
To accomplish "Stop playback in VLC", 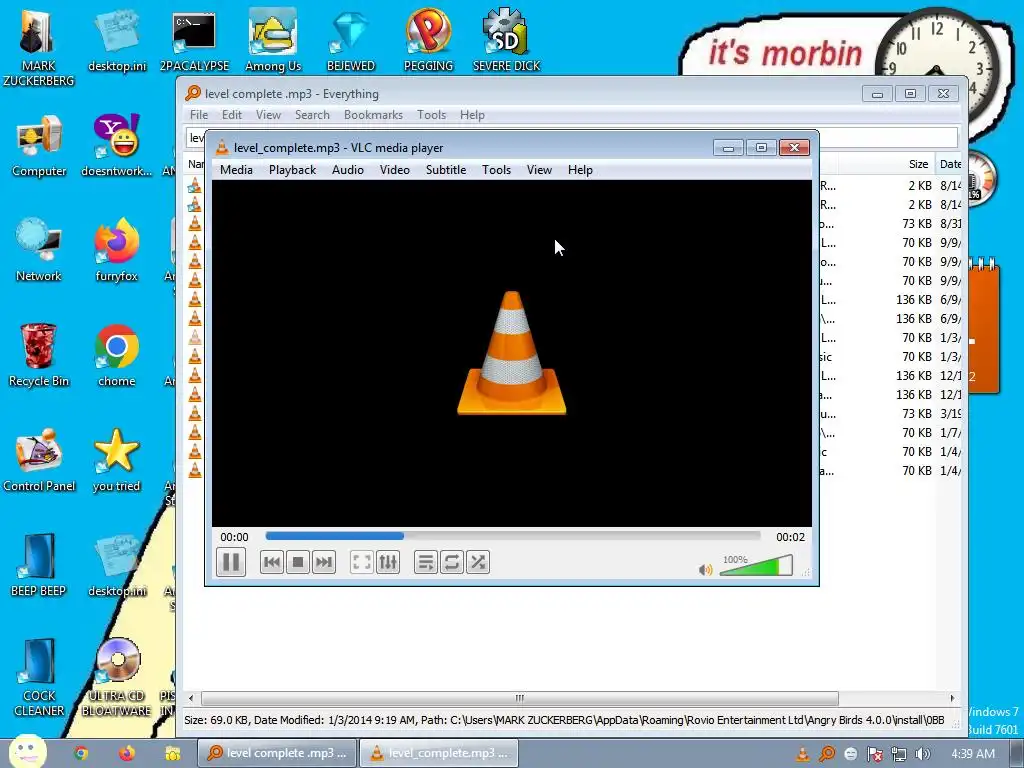I will pyautogui.click(x=298, y=562).
